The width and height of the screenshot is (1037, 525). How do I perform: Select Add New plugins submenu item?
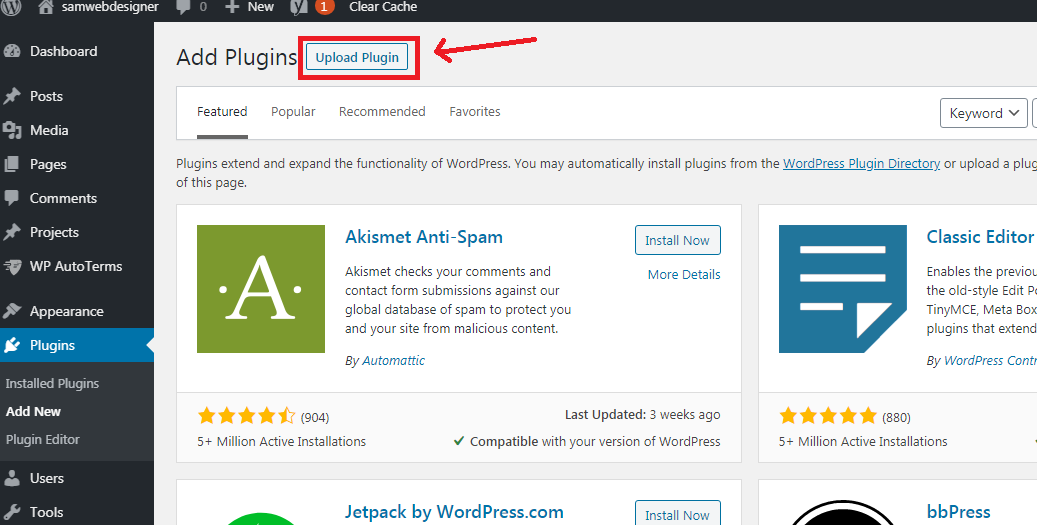coord(33,411)
